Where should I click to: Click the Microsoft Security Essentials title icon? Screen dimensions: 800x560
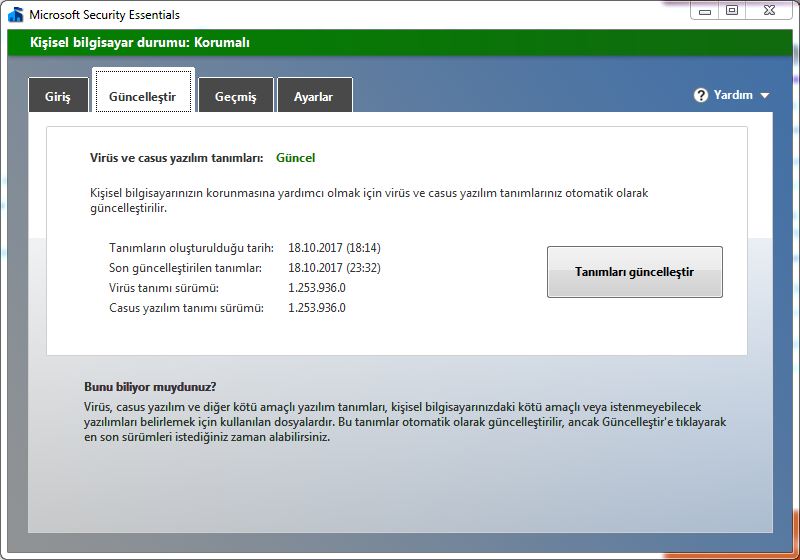click(16, 14)
